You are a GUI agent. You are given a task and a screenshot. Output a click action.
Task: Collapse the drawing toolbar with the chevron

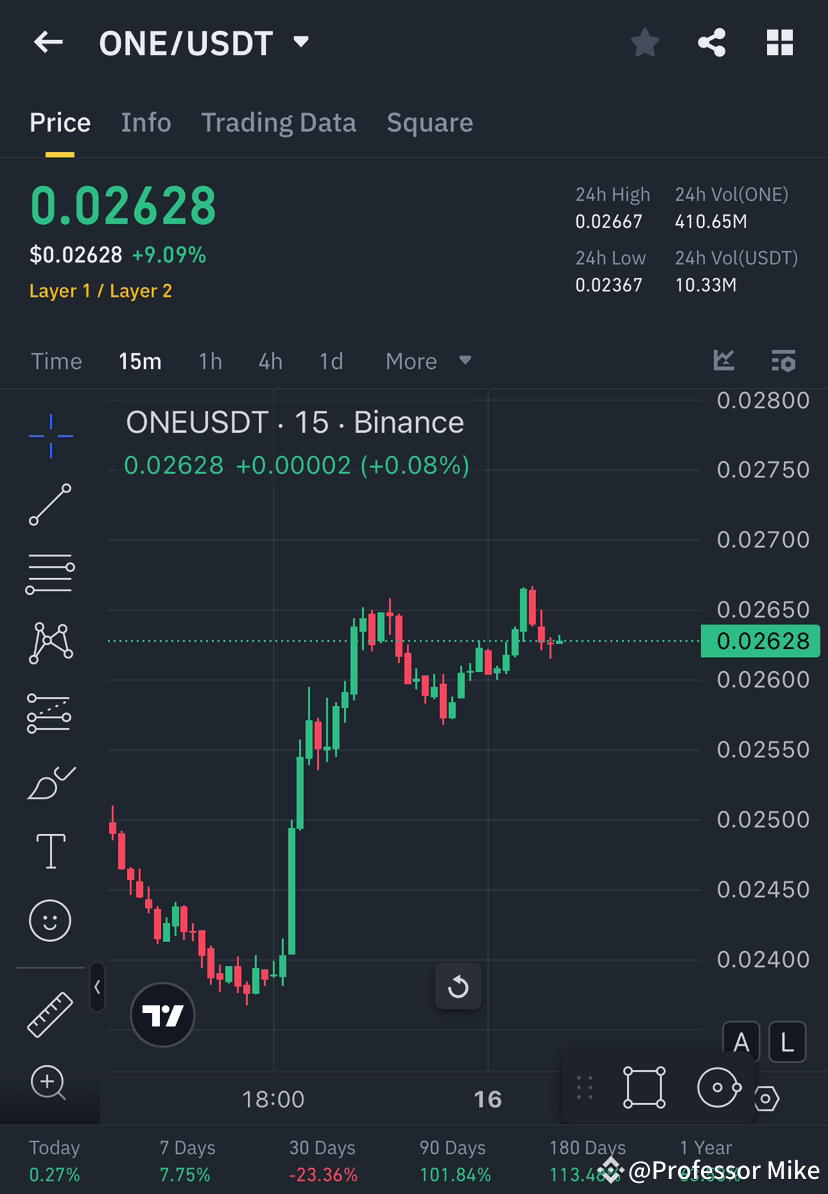tap(97, 987)
